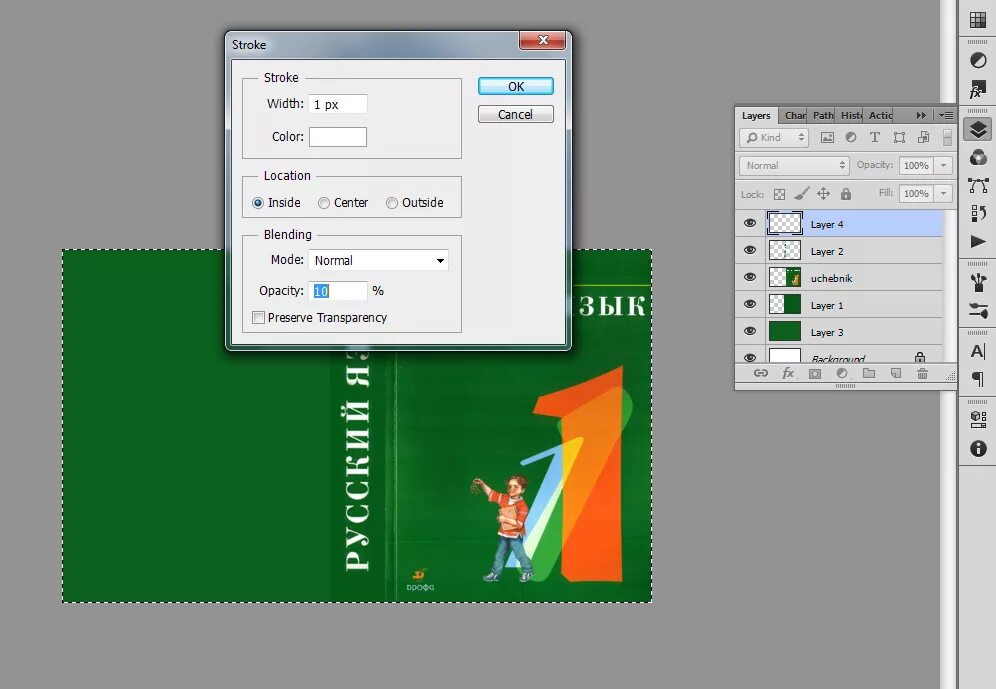The image size is (996, 689).
Task: Click the stroke Opacity input field
Action: [x=338, y=291]
